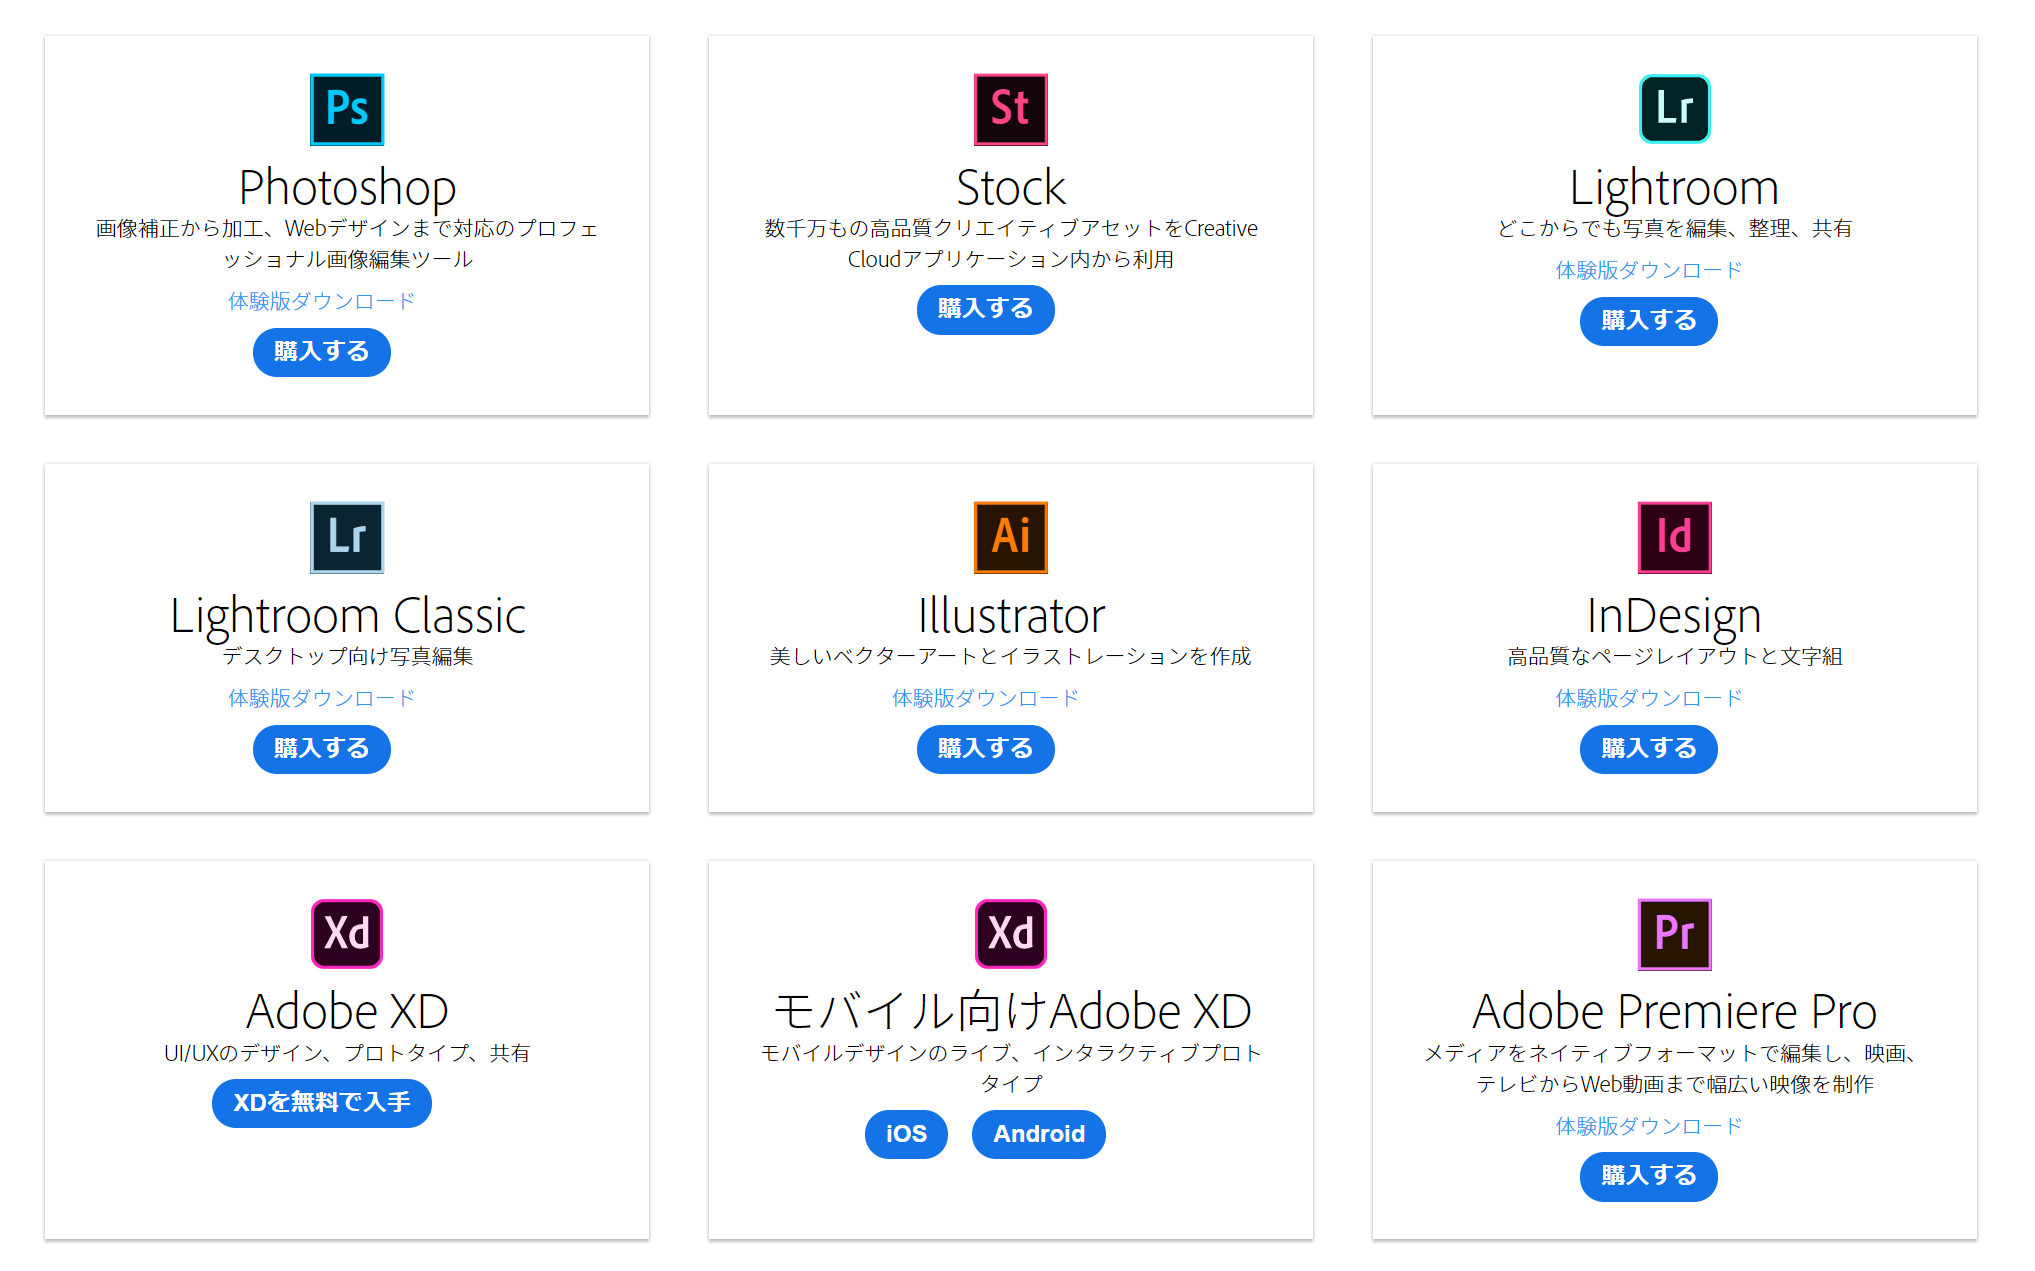
Task: Click the Lightroom Classic title text
Action: tap(347, 616)
